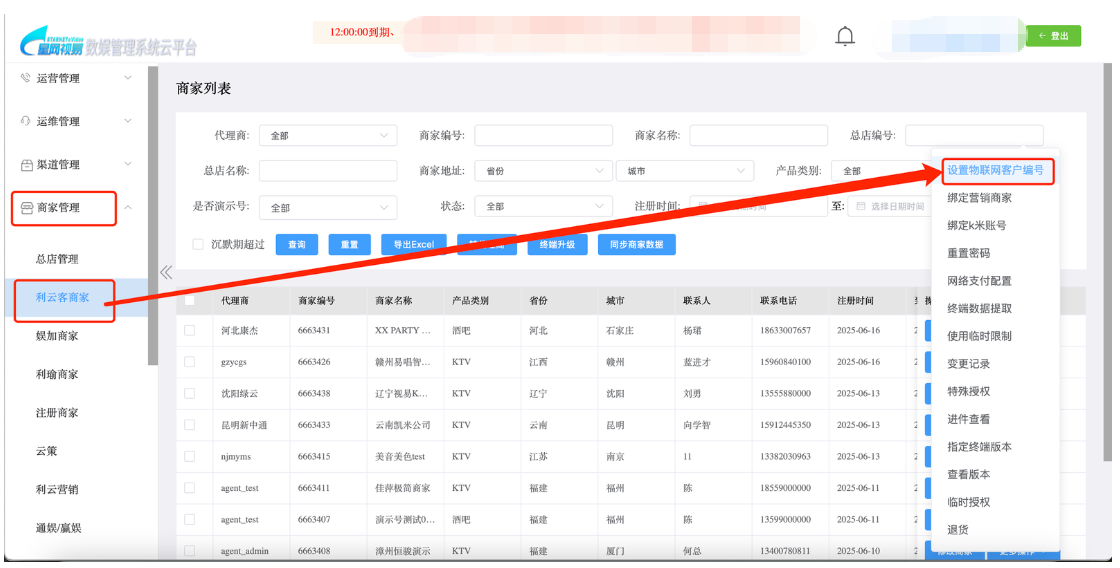Click the green 登出 logout button
The height and width of the screenshot is (568, 1120).
point(1054,36)
